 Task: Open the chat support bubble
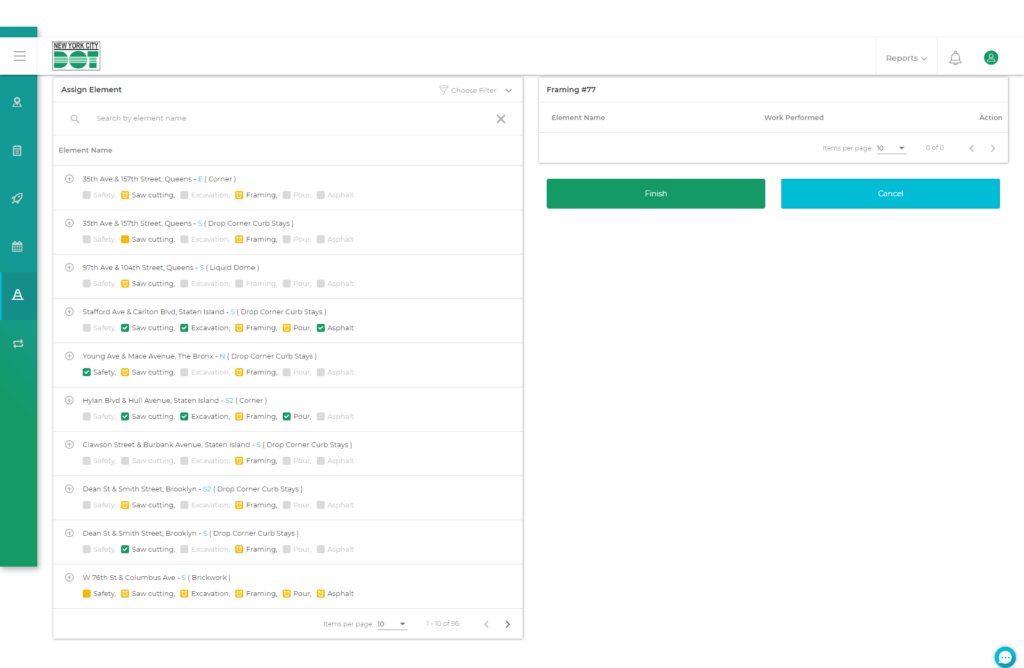point(1005,656)
